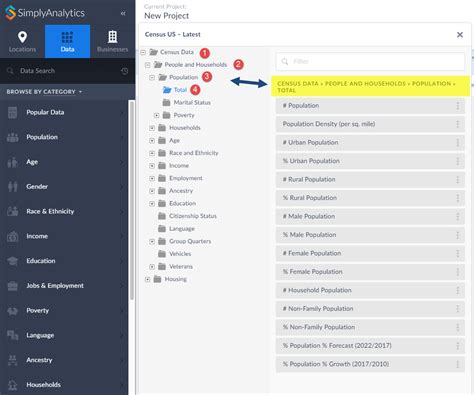Expand the Race and Ethnicity folder
The image size is (474, 395).
(152, 153)
